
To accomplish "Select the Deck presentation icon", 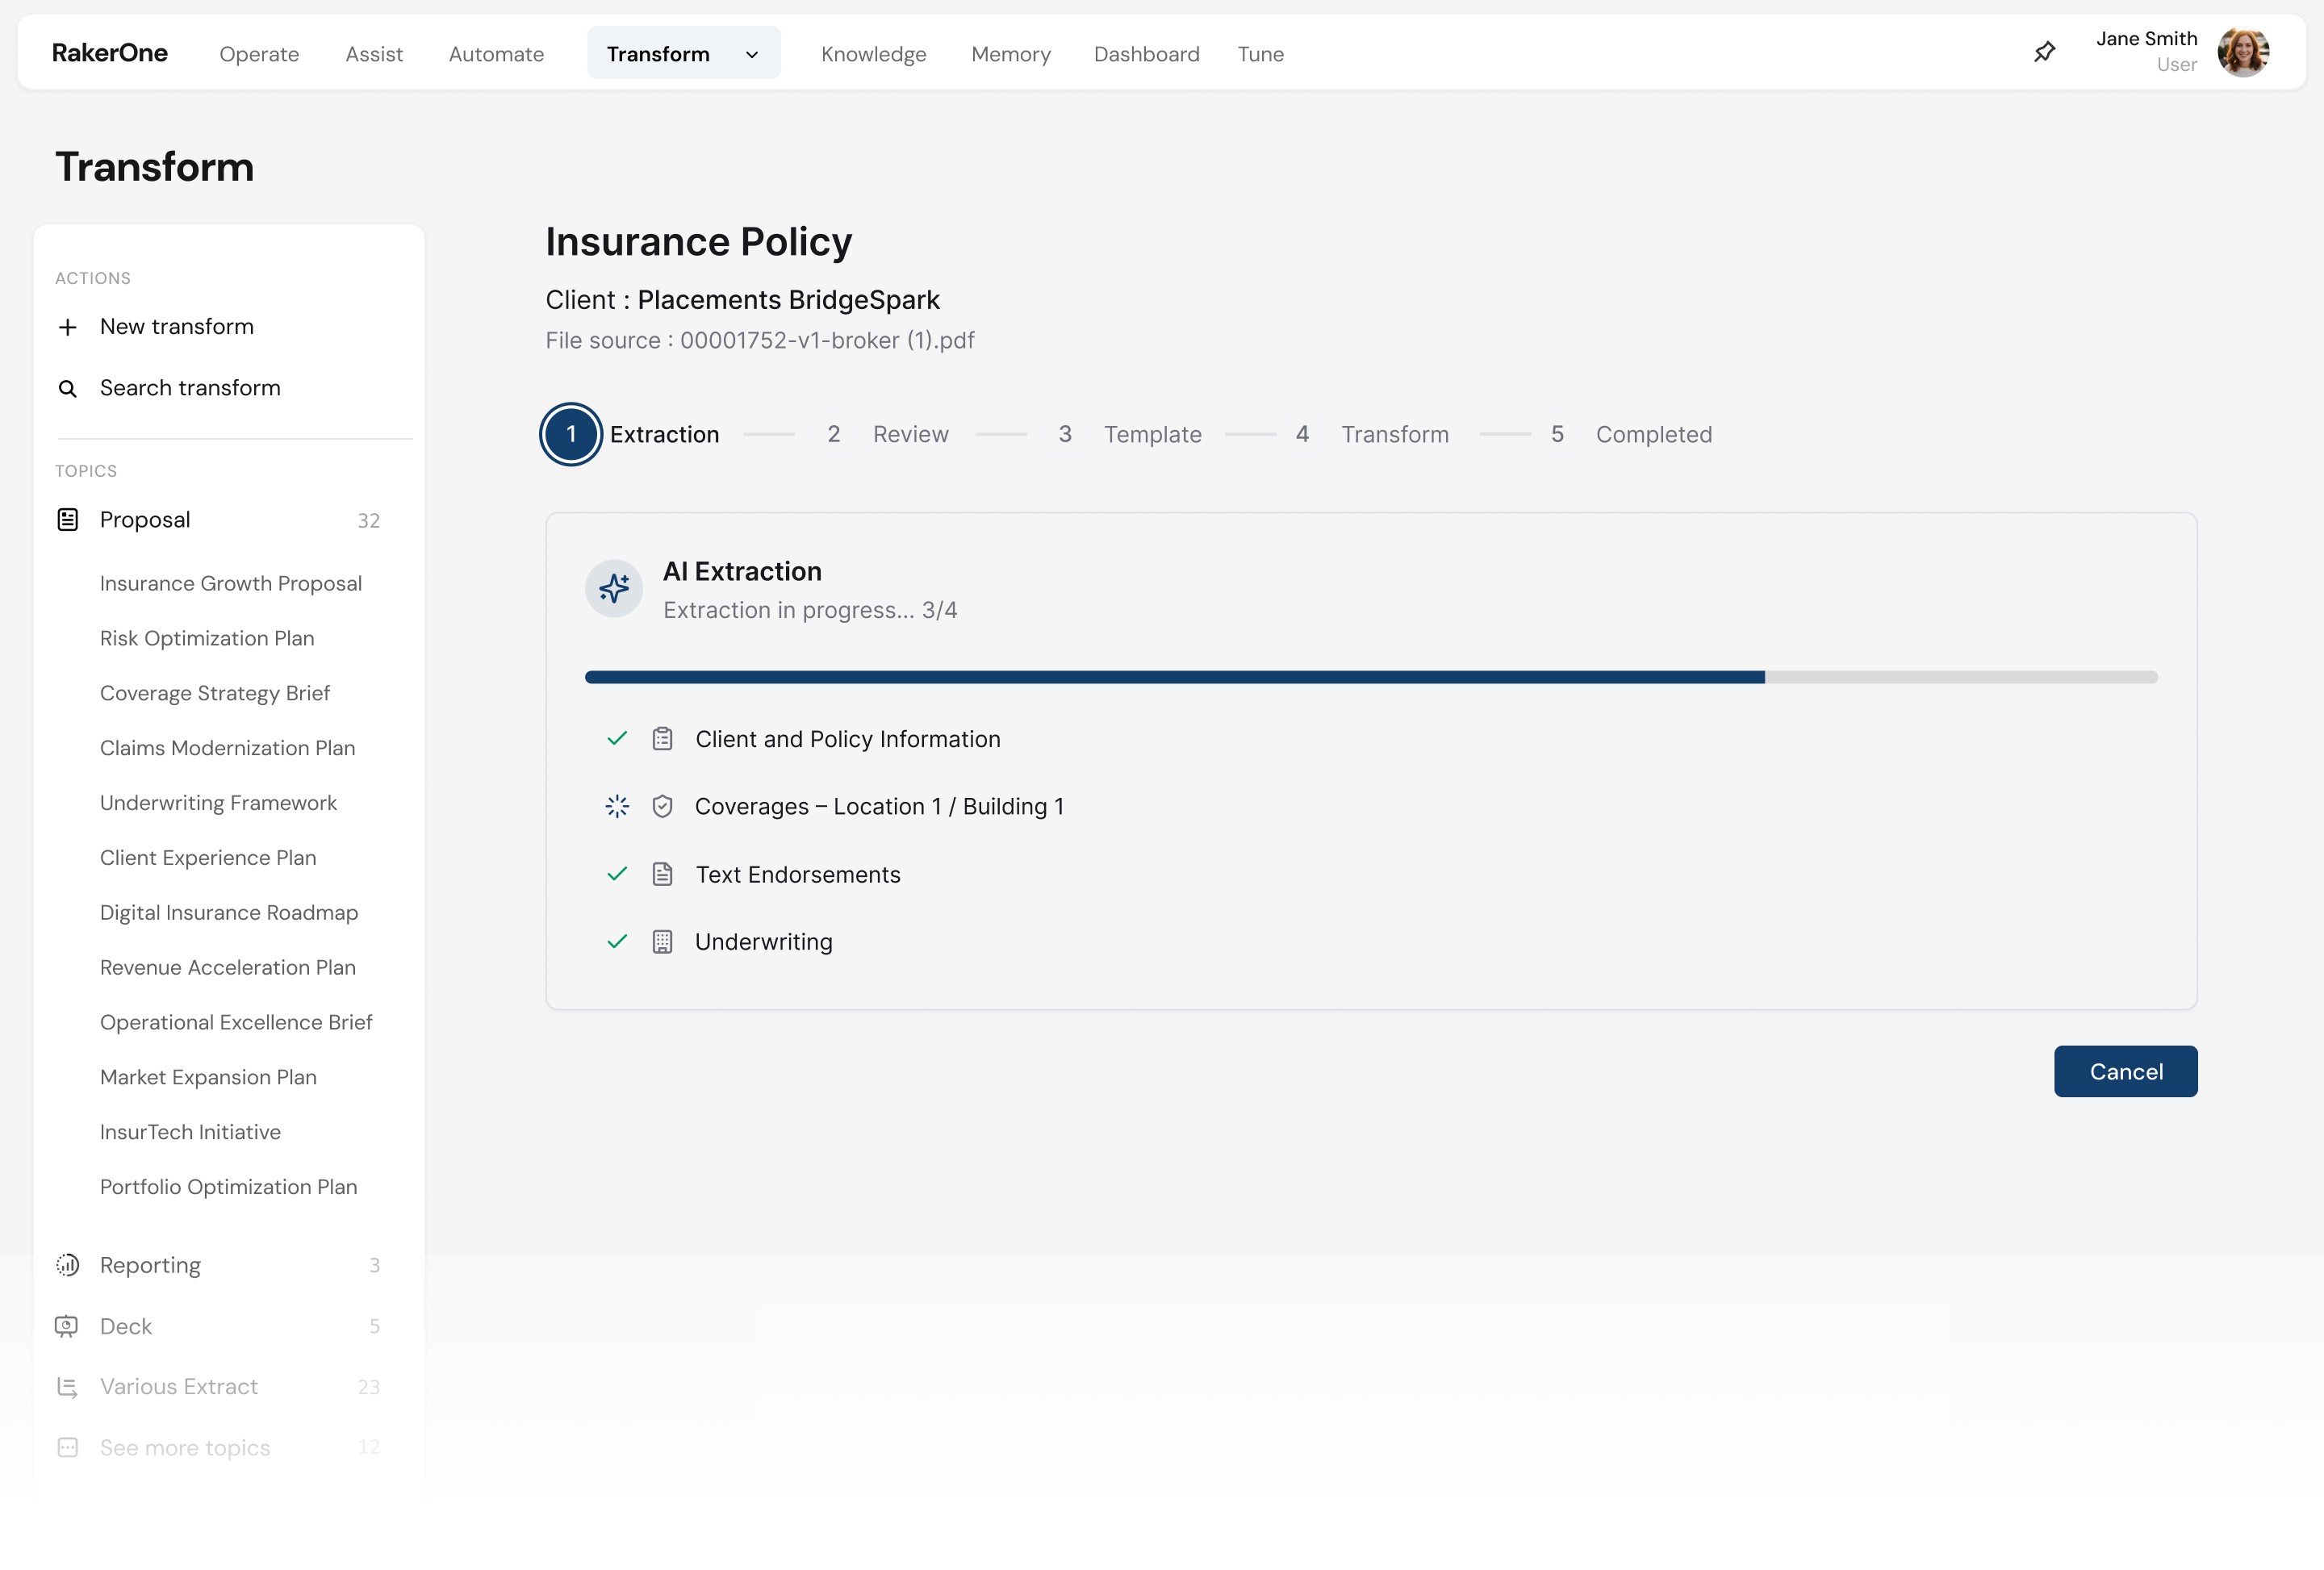I will point(66,1325).
